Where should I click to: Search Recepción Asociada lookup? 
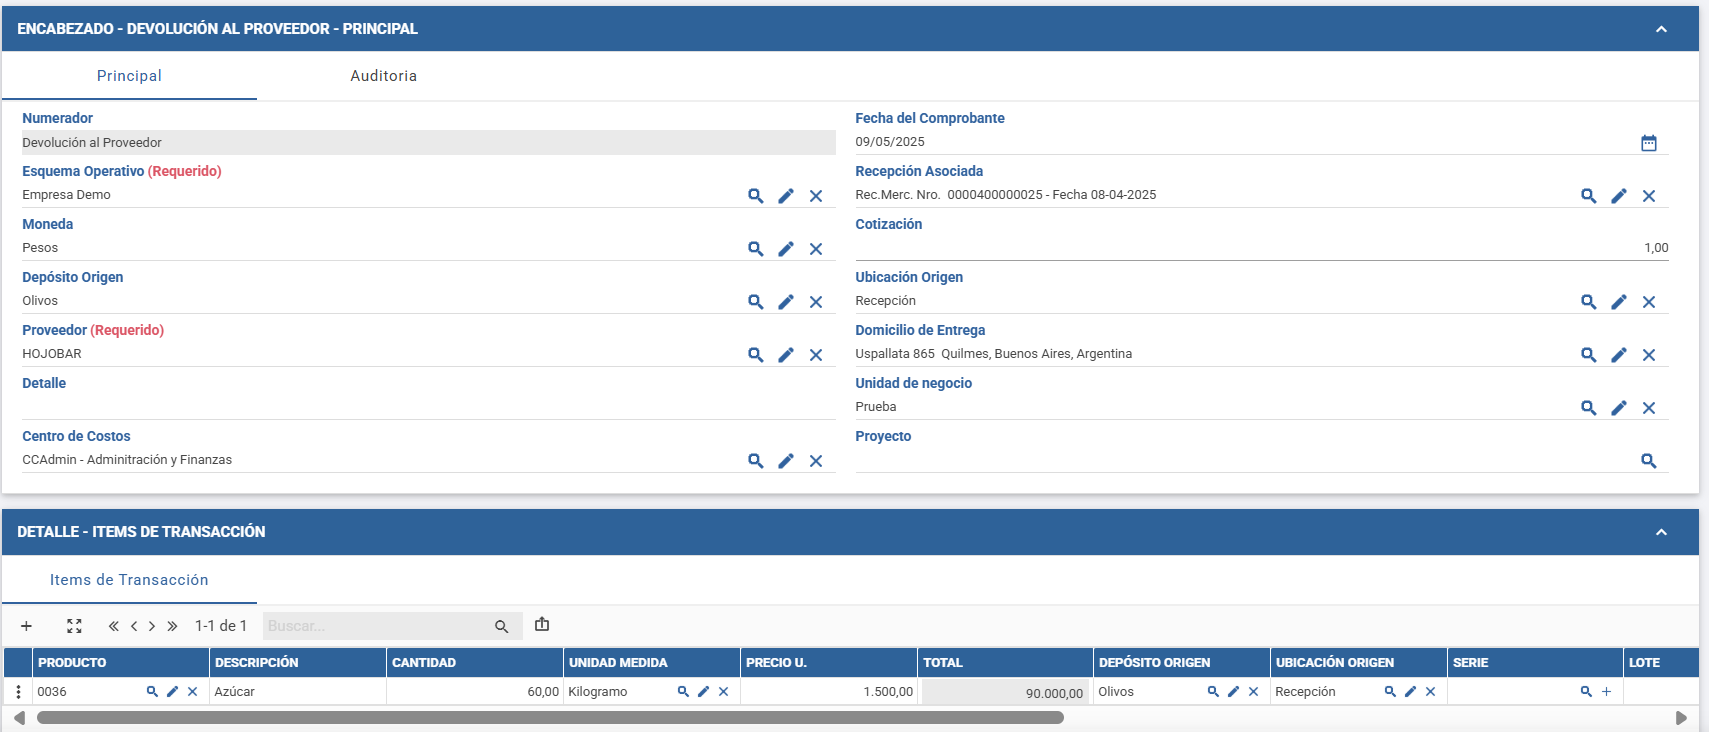pyautogui.click(x=1589, y=196)
